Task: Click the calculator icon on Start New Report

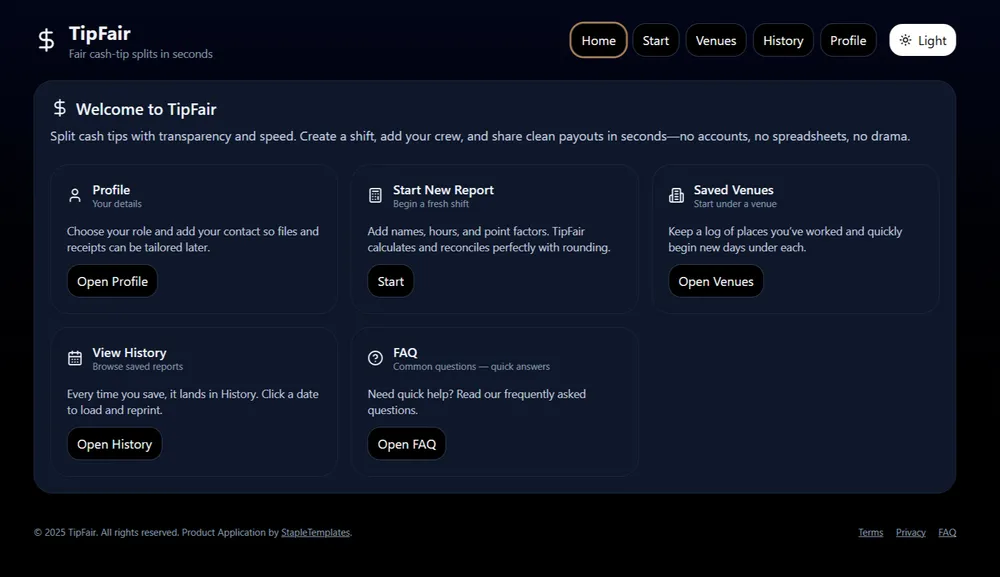Action: pos(376,195)
